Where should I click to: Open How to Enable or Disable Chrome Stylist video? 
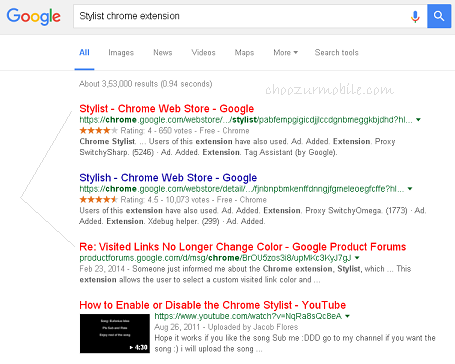[x=213, y=305]
